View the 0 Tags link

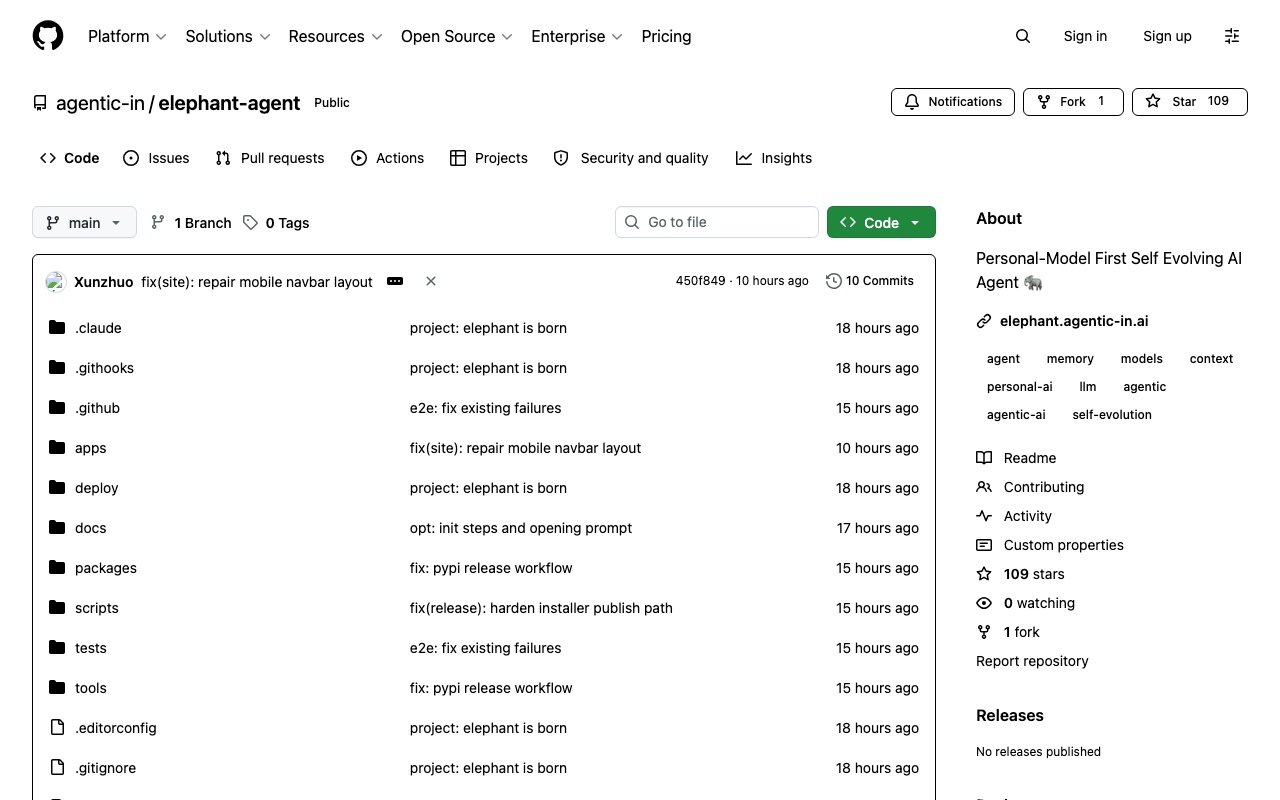point(276,223)
